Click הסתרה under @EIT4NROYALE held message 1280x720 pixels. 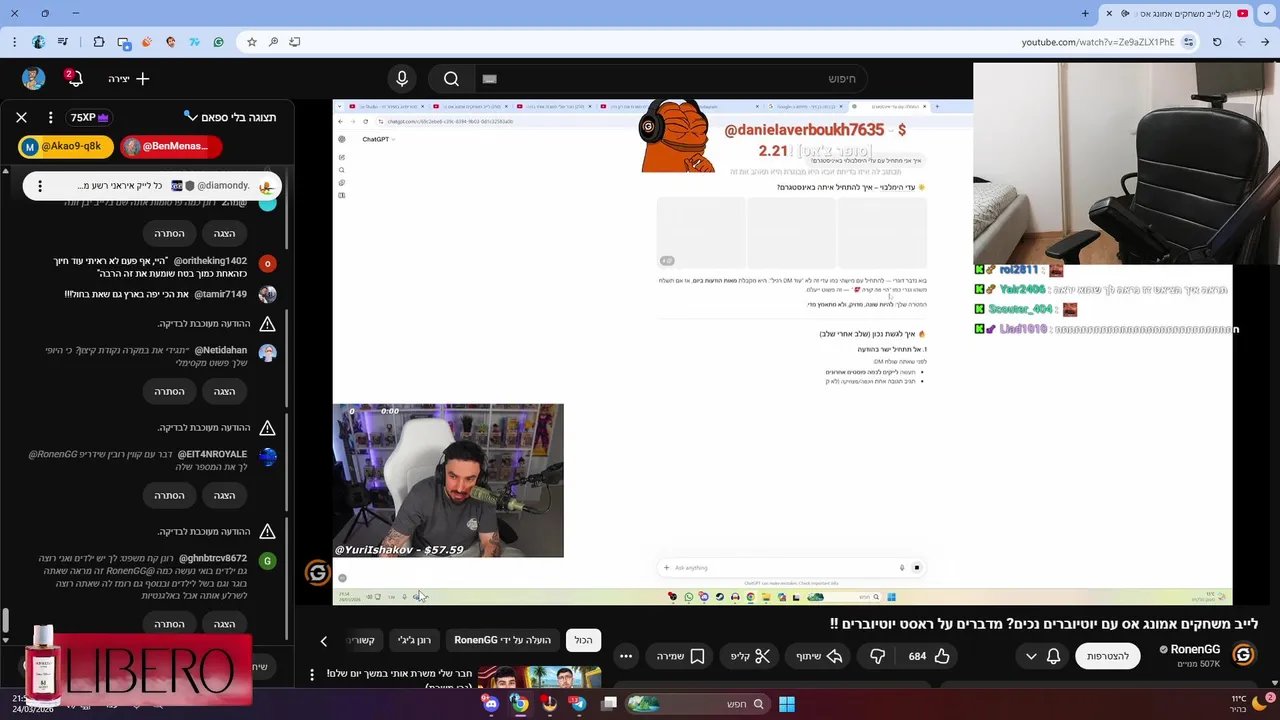(x=169, y=495)
